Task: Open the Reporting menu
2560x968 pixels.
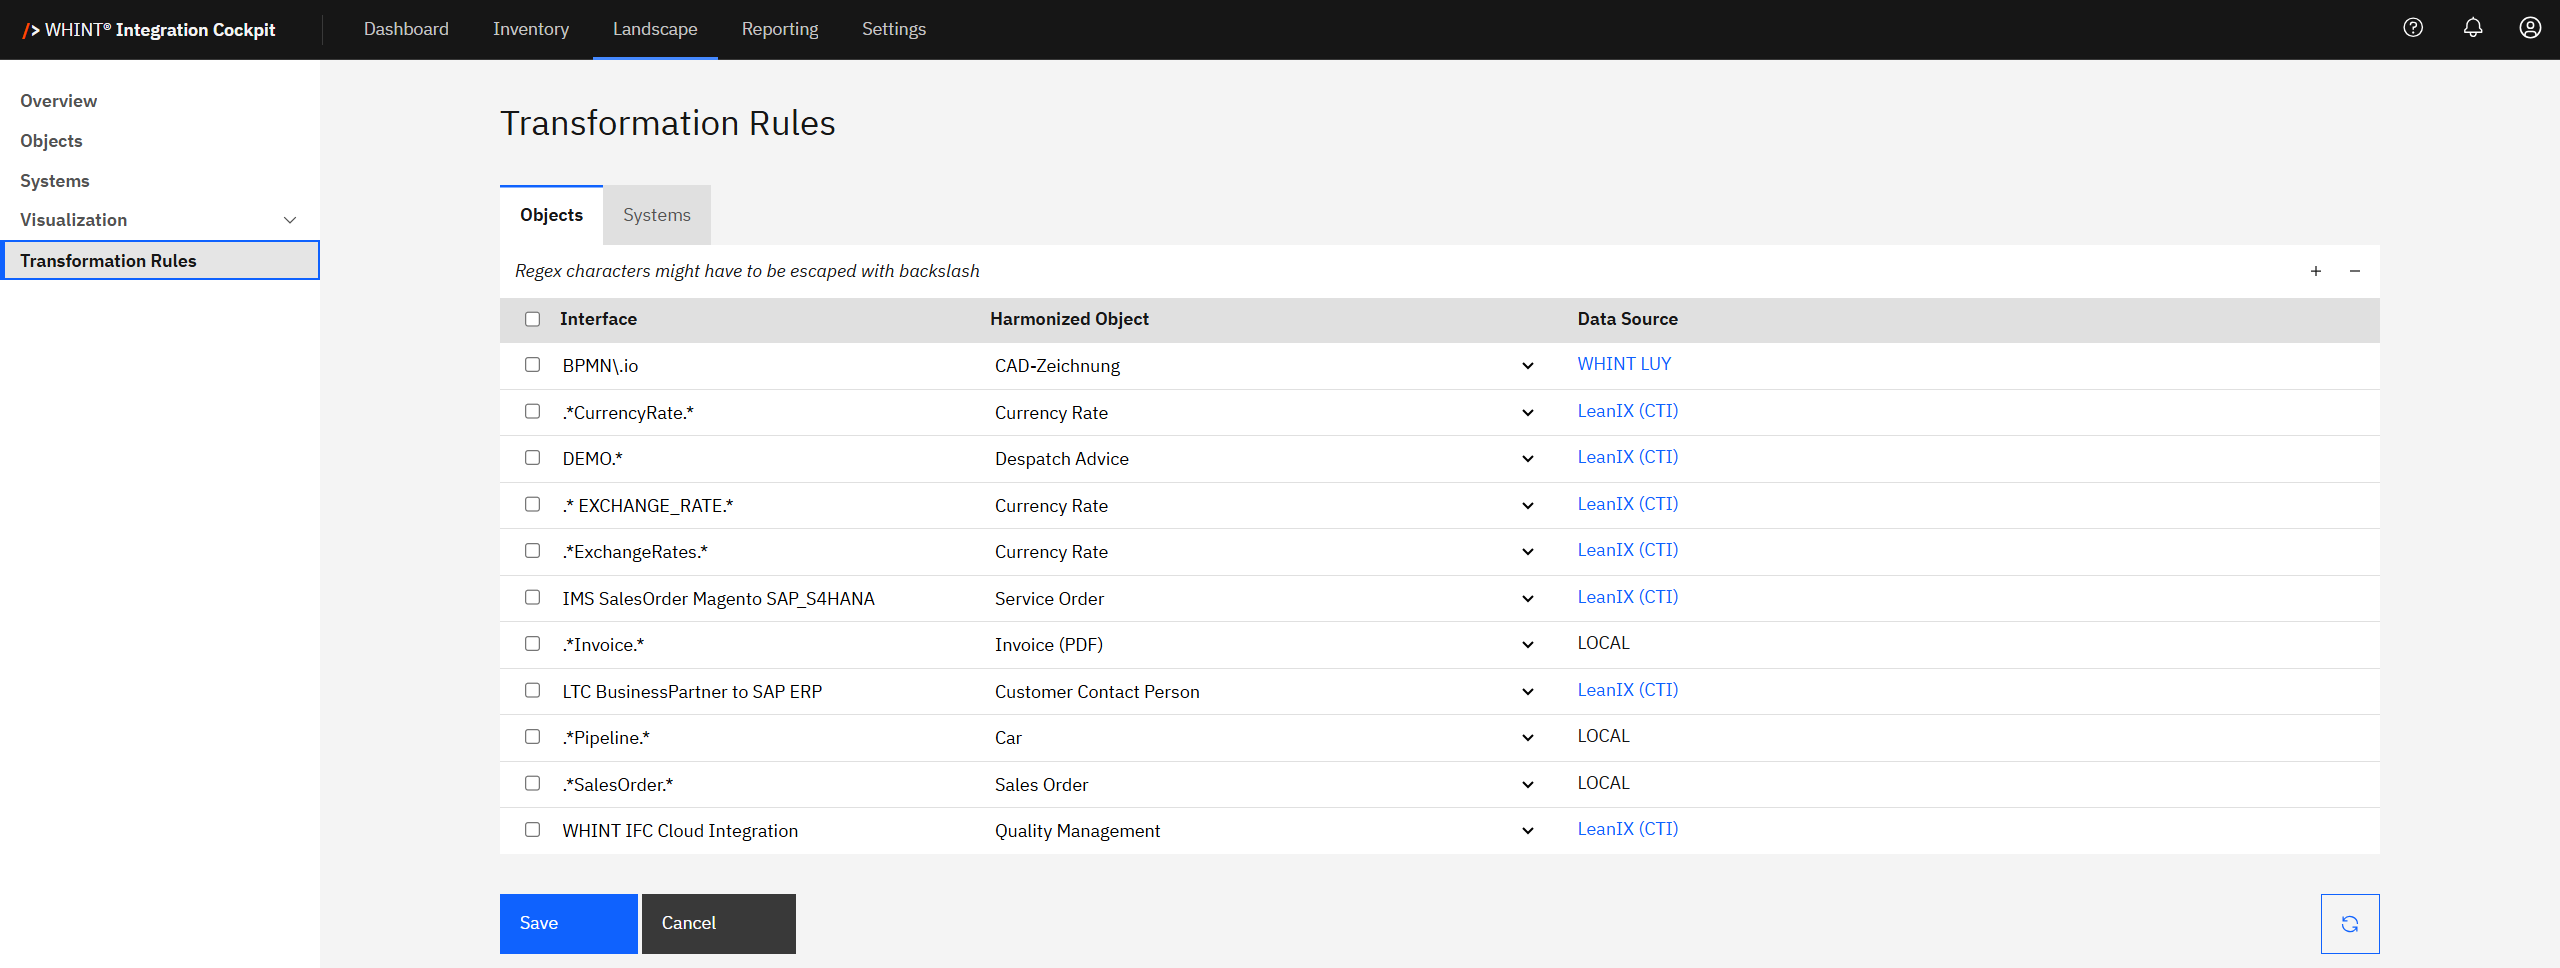Action: (x=779, y=29)
